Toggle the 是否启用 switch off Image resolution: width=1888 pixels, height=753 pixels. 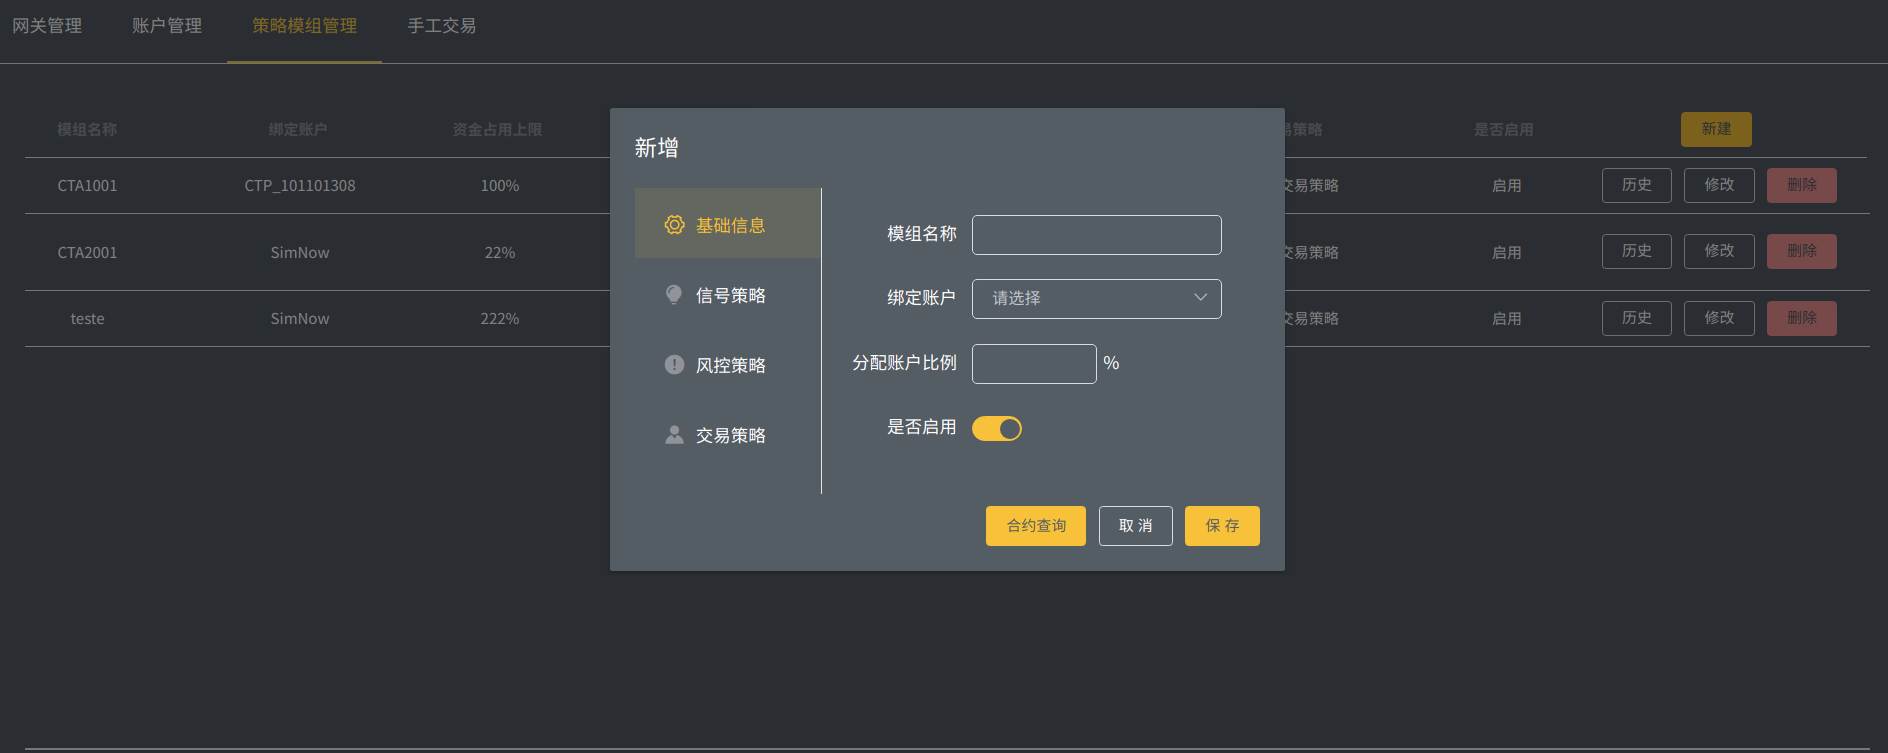coord(996,428)
